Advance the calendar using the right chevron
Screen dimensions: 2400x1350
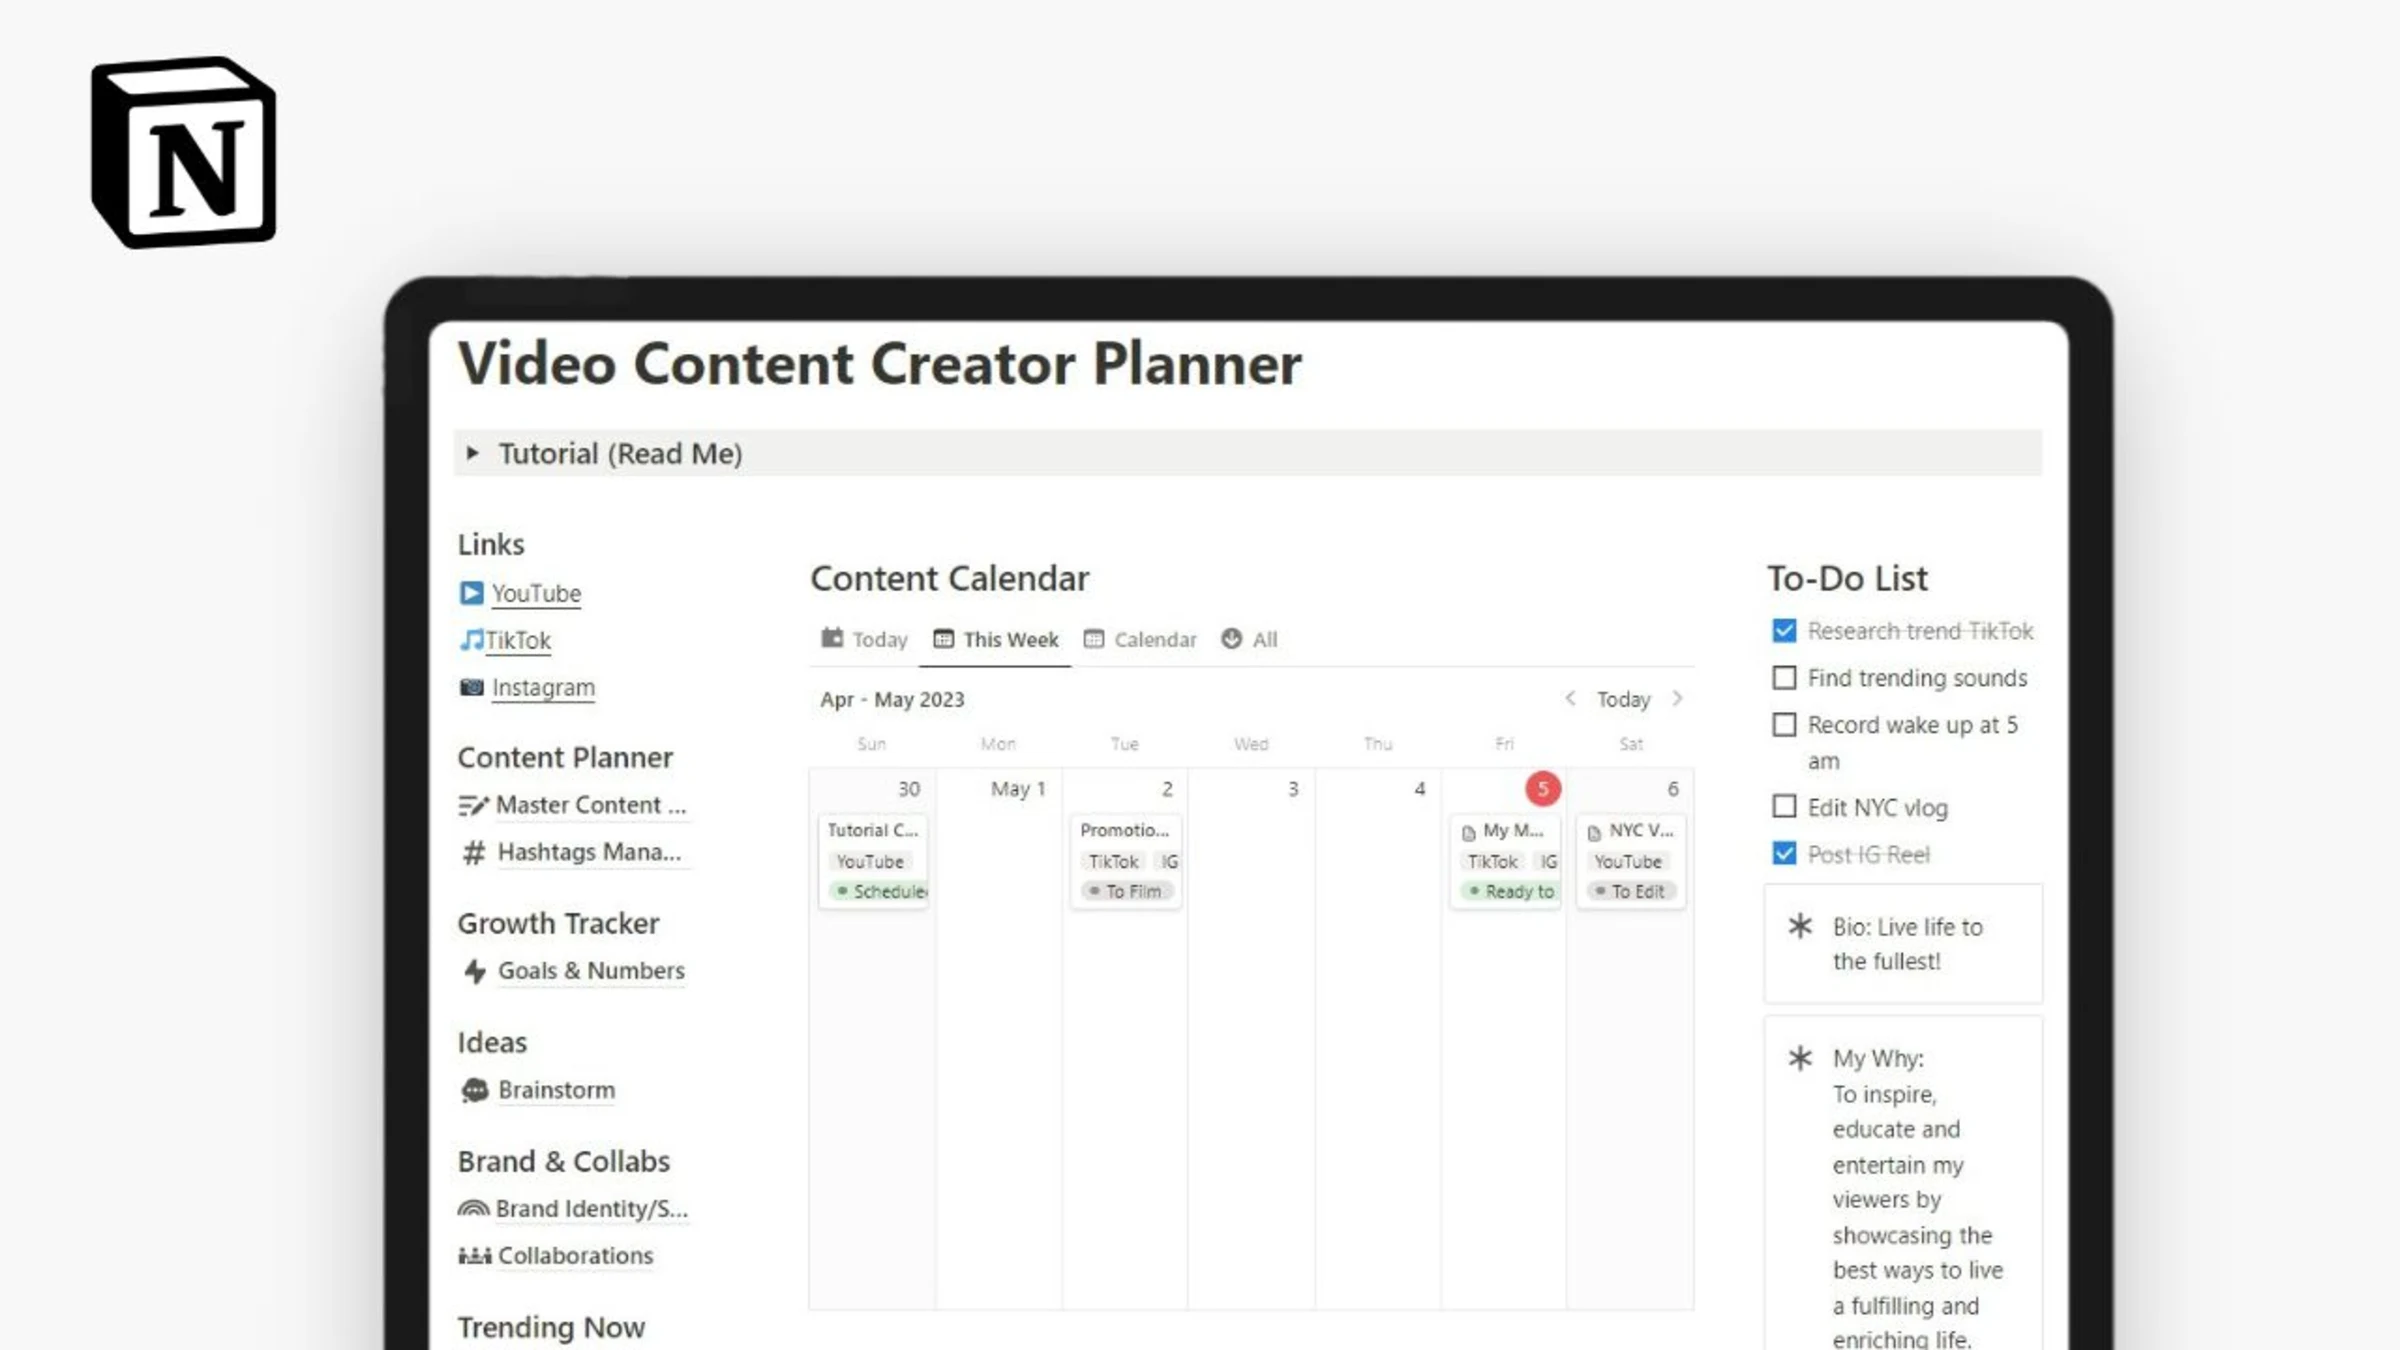tap(1678, 699)
